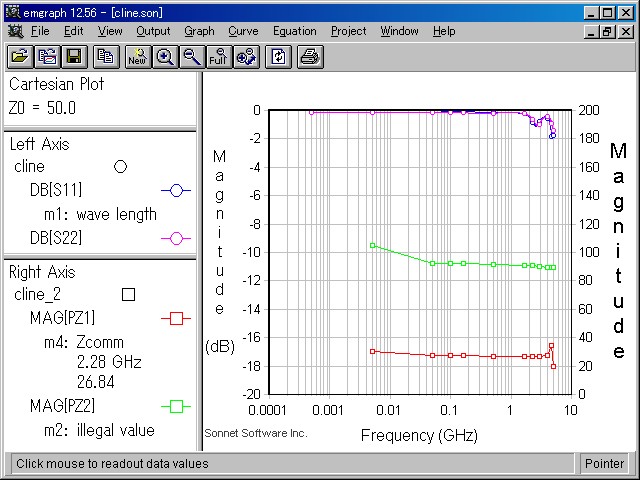Click the Pointer mode status indicator
This screenshot has width=640, height=480.
(x=604, y=464)
